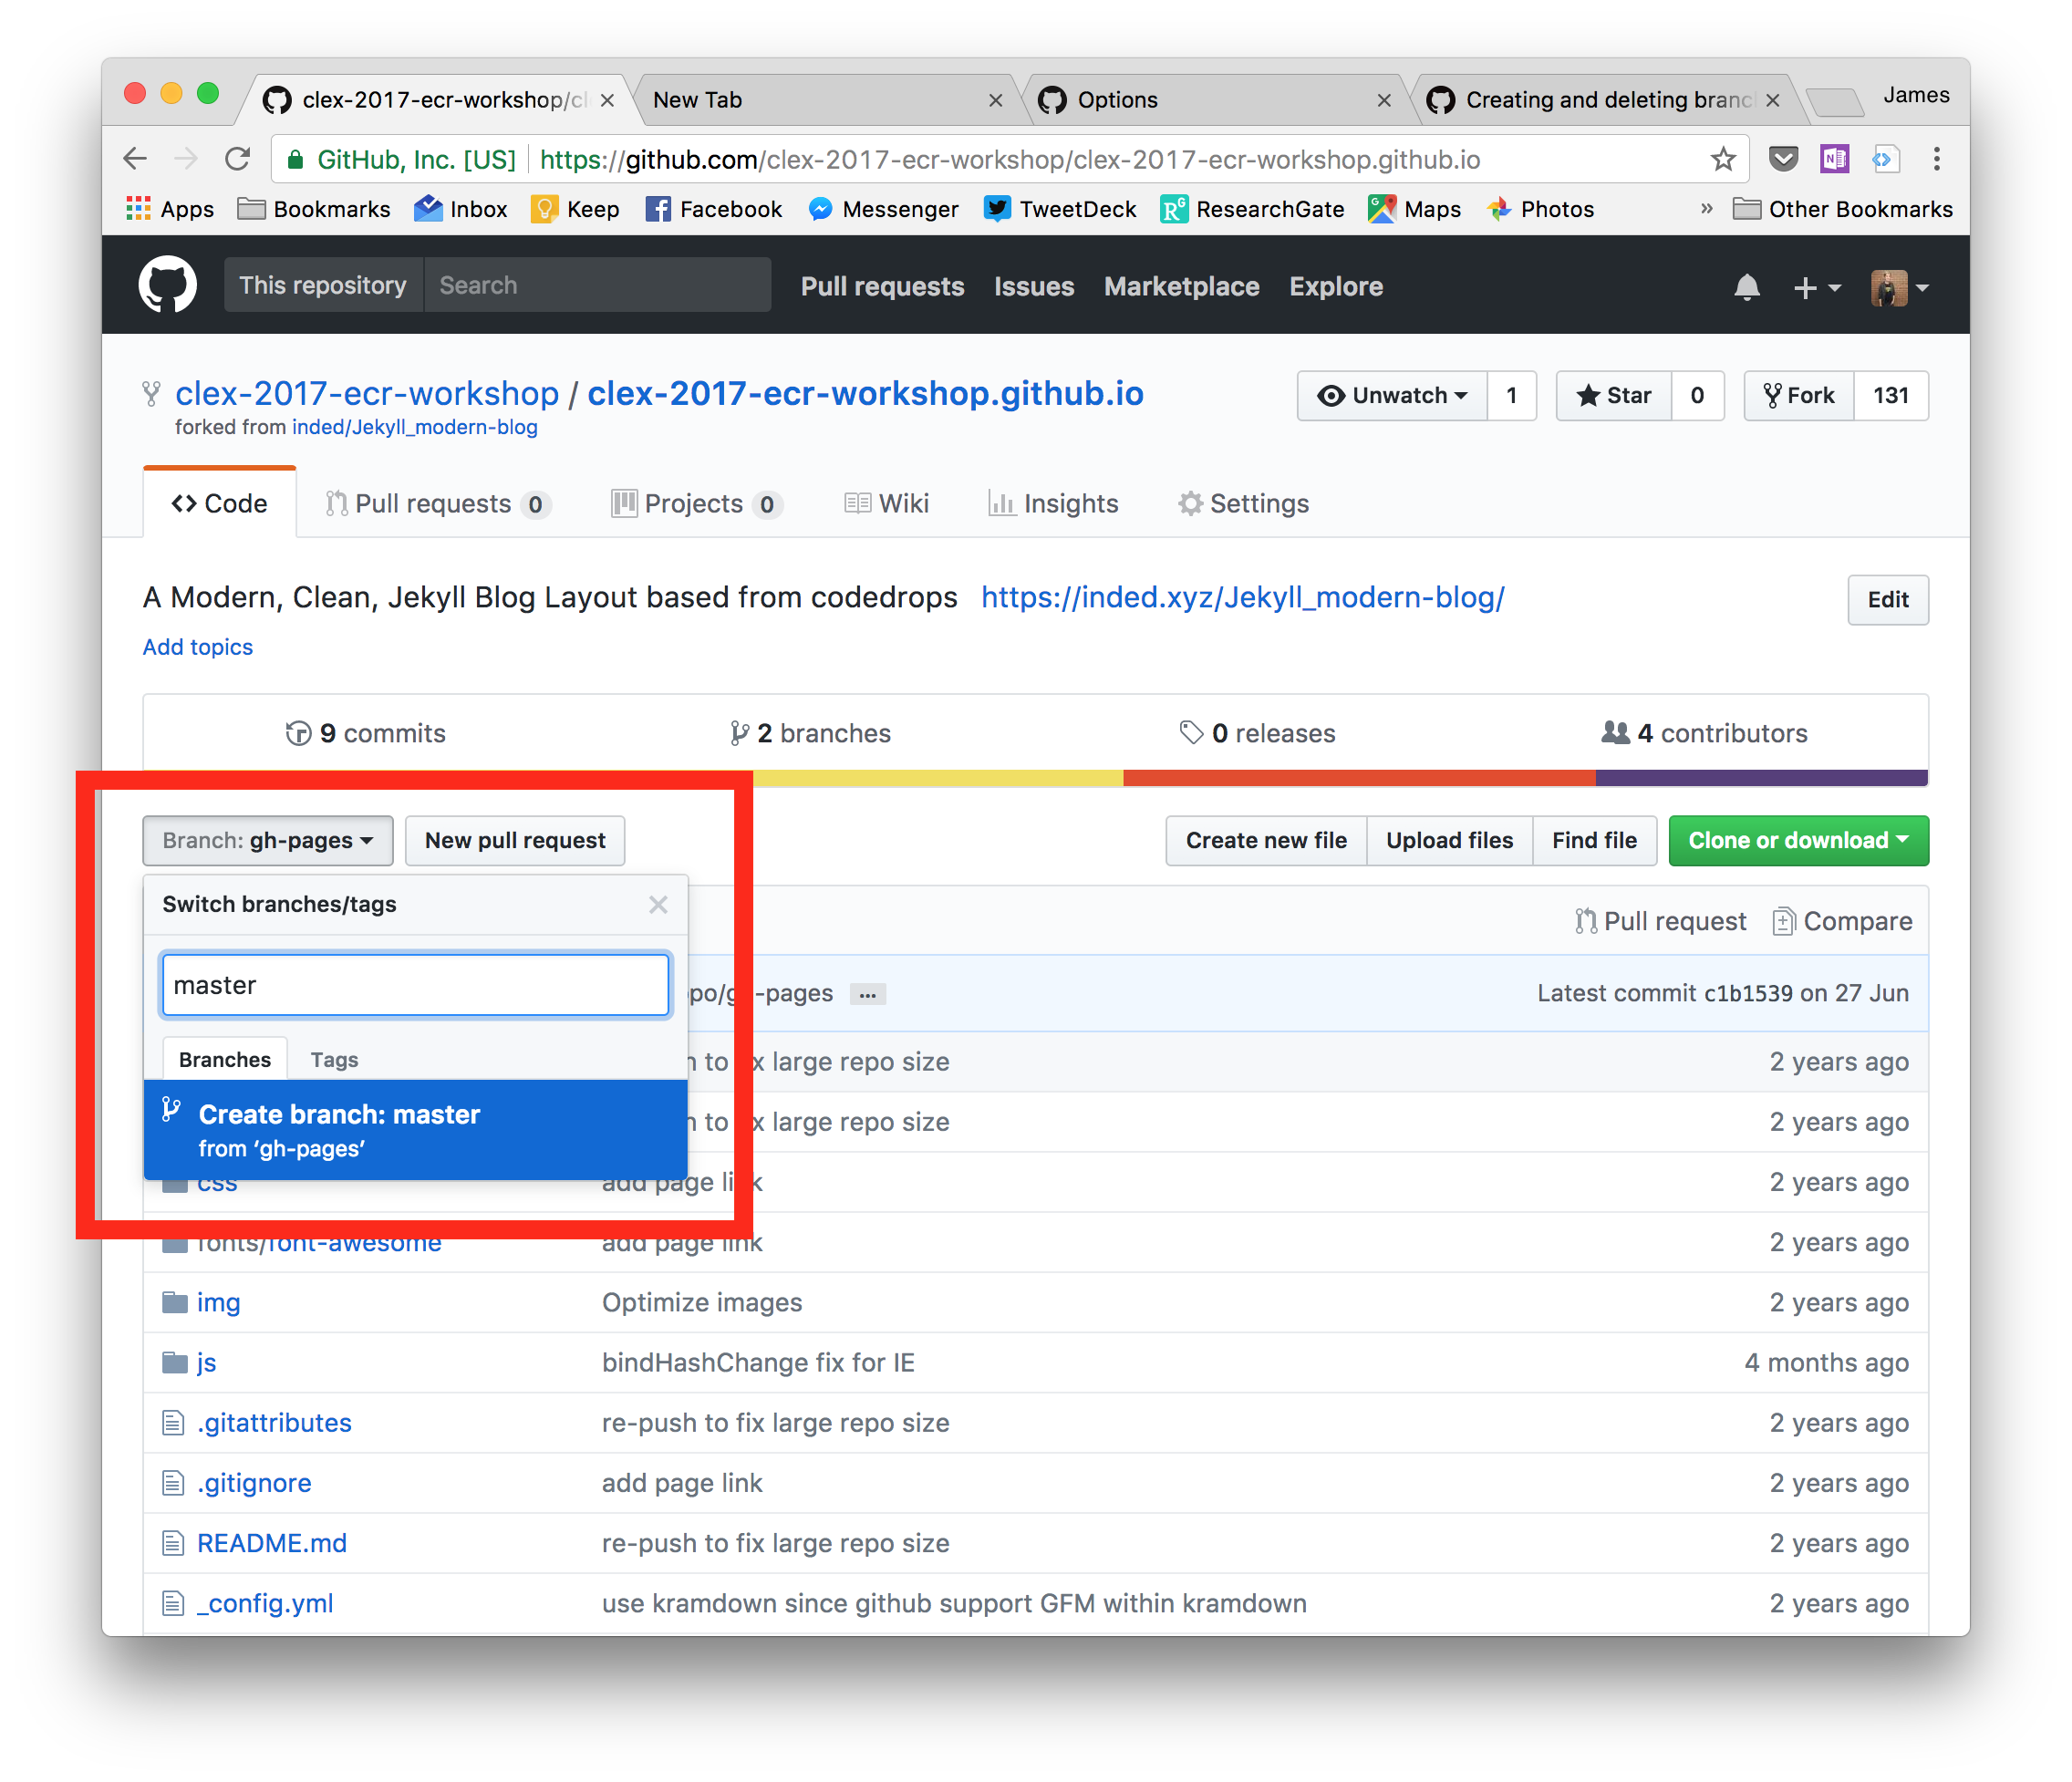Switch to the Tags tab
Image resolution: width=2072 pixels, height=1782 pixels.
(x=334, y=1060)
